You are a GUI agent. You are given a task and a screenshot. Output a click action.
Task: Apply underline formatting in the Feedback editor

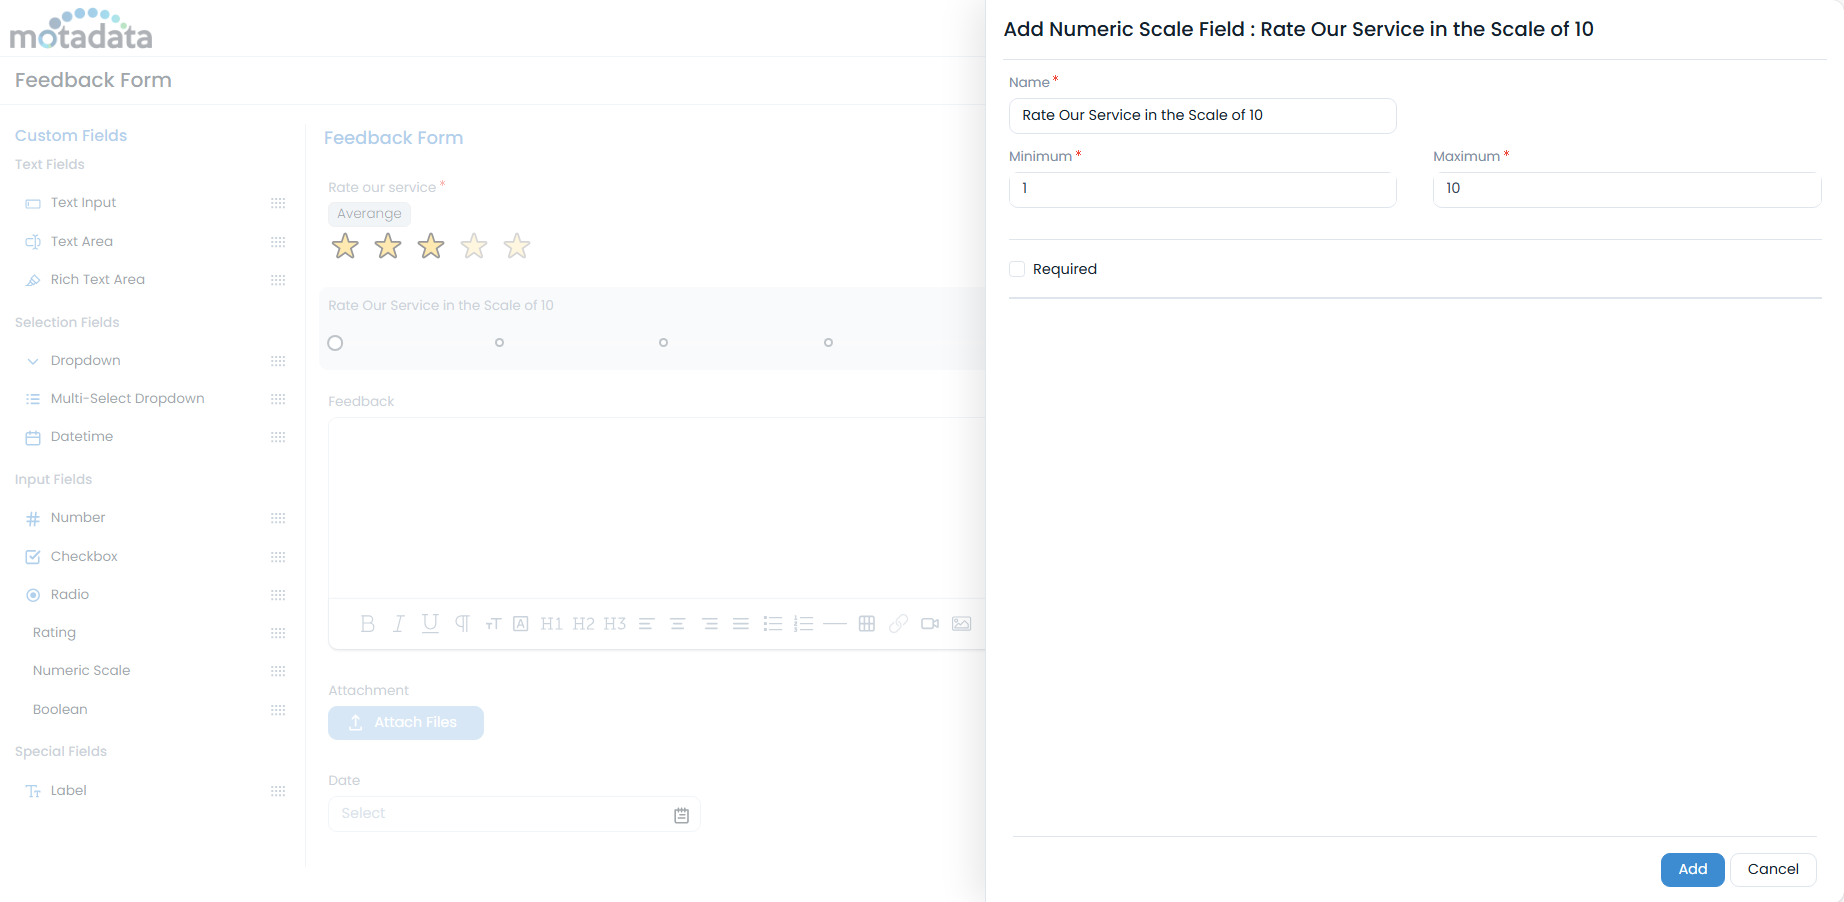[429, 623]
